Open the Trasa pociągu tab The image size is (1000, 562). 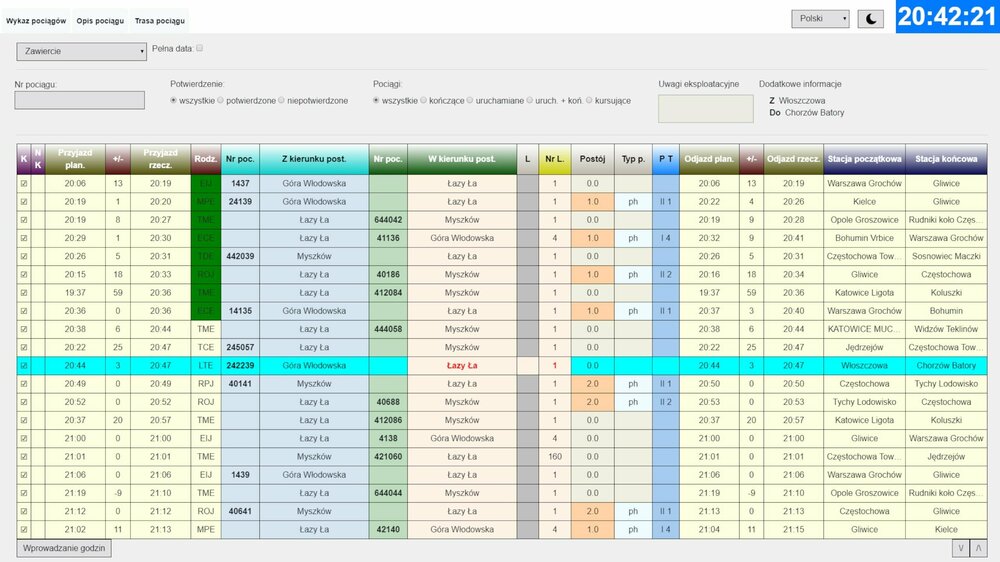pyautogui.click(x=160, y=21)
